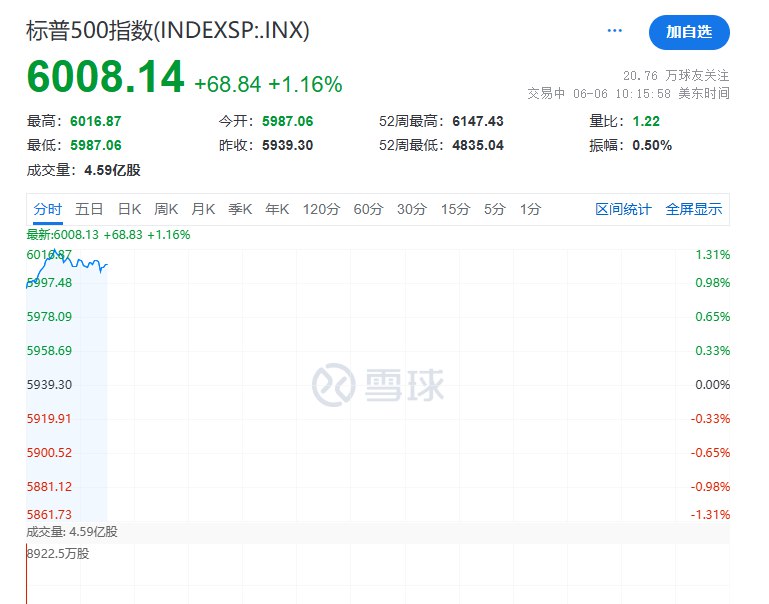Click the 5900.52 axis label
769x604 pixels.
tap(49, 453)
